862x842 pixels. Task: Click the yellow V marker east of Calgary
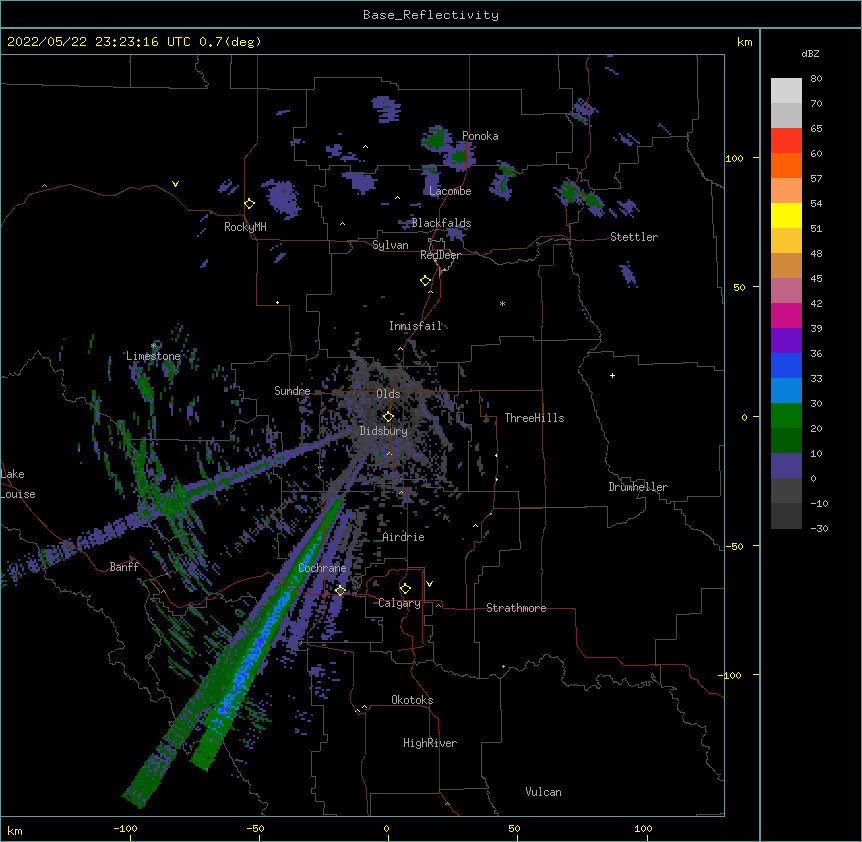(429, 584)
